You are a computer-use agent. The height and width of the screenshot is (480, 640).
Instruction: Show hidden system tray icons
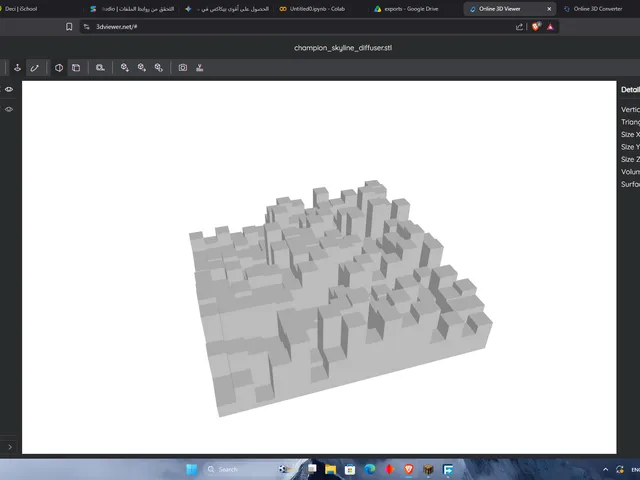605,469
